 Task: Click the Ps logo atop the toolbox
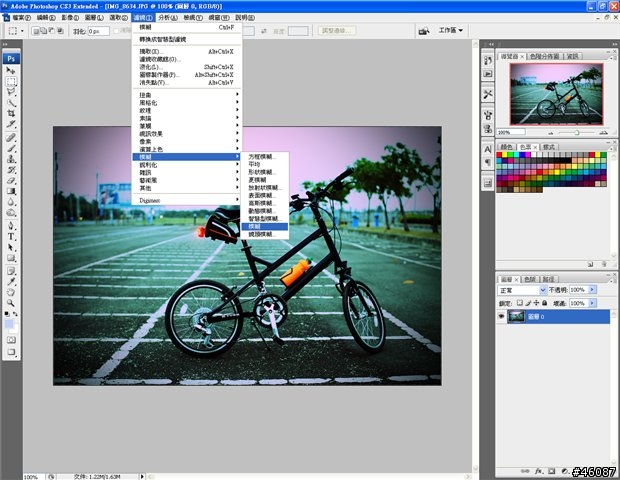[11, 59]
